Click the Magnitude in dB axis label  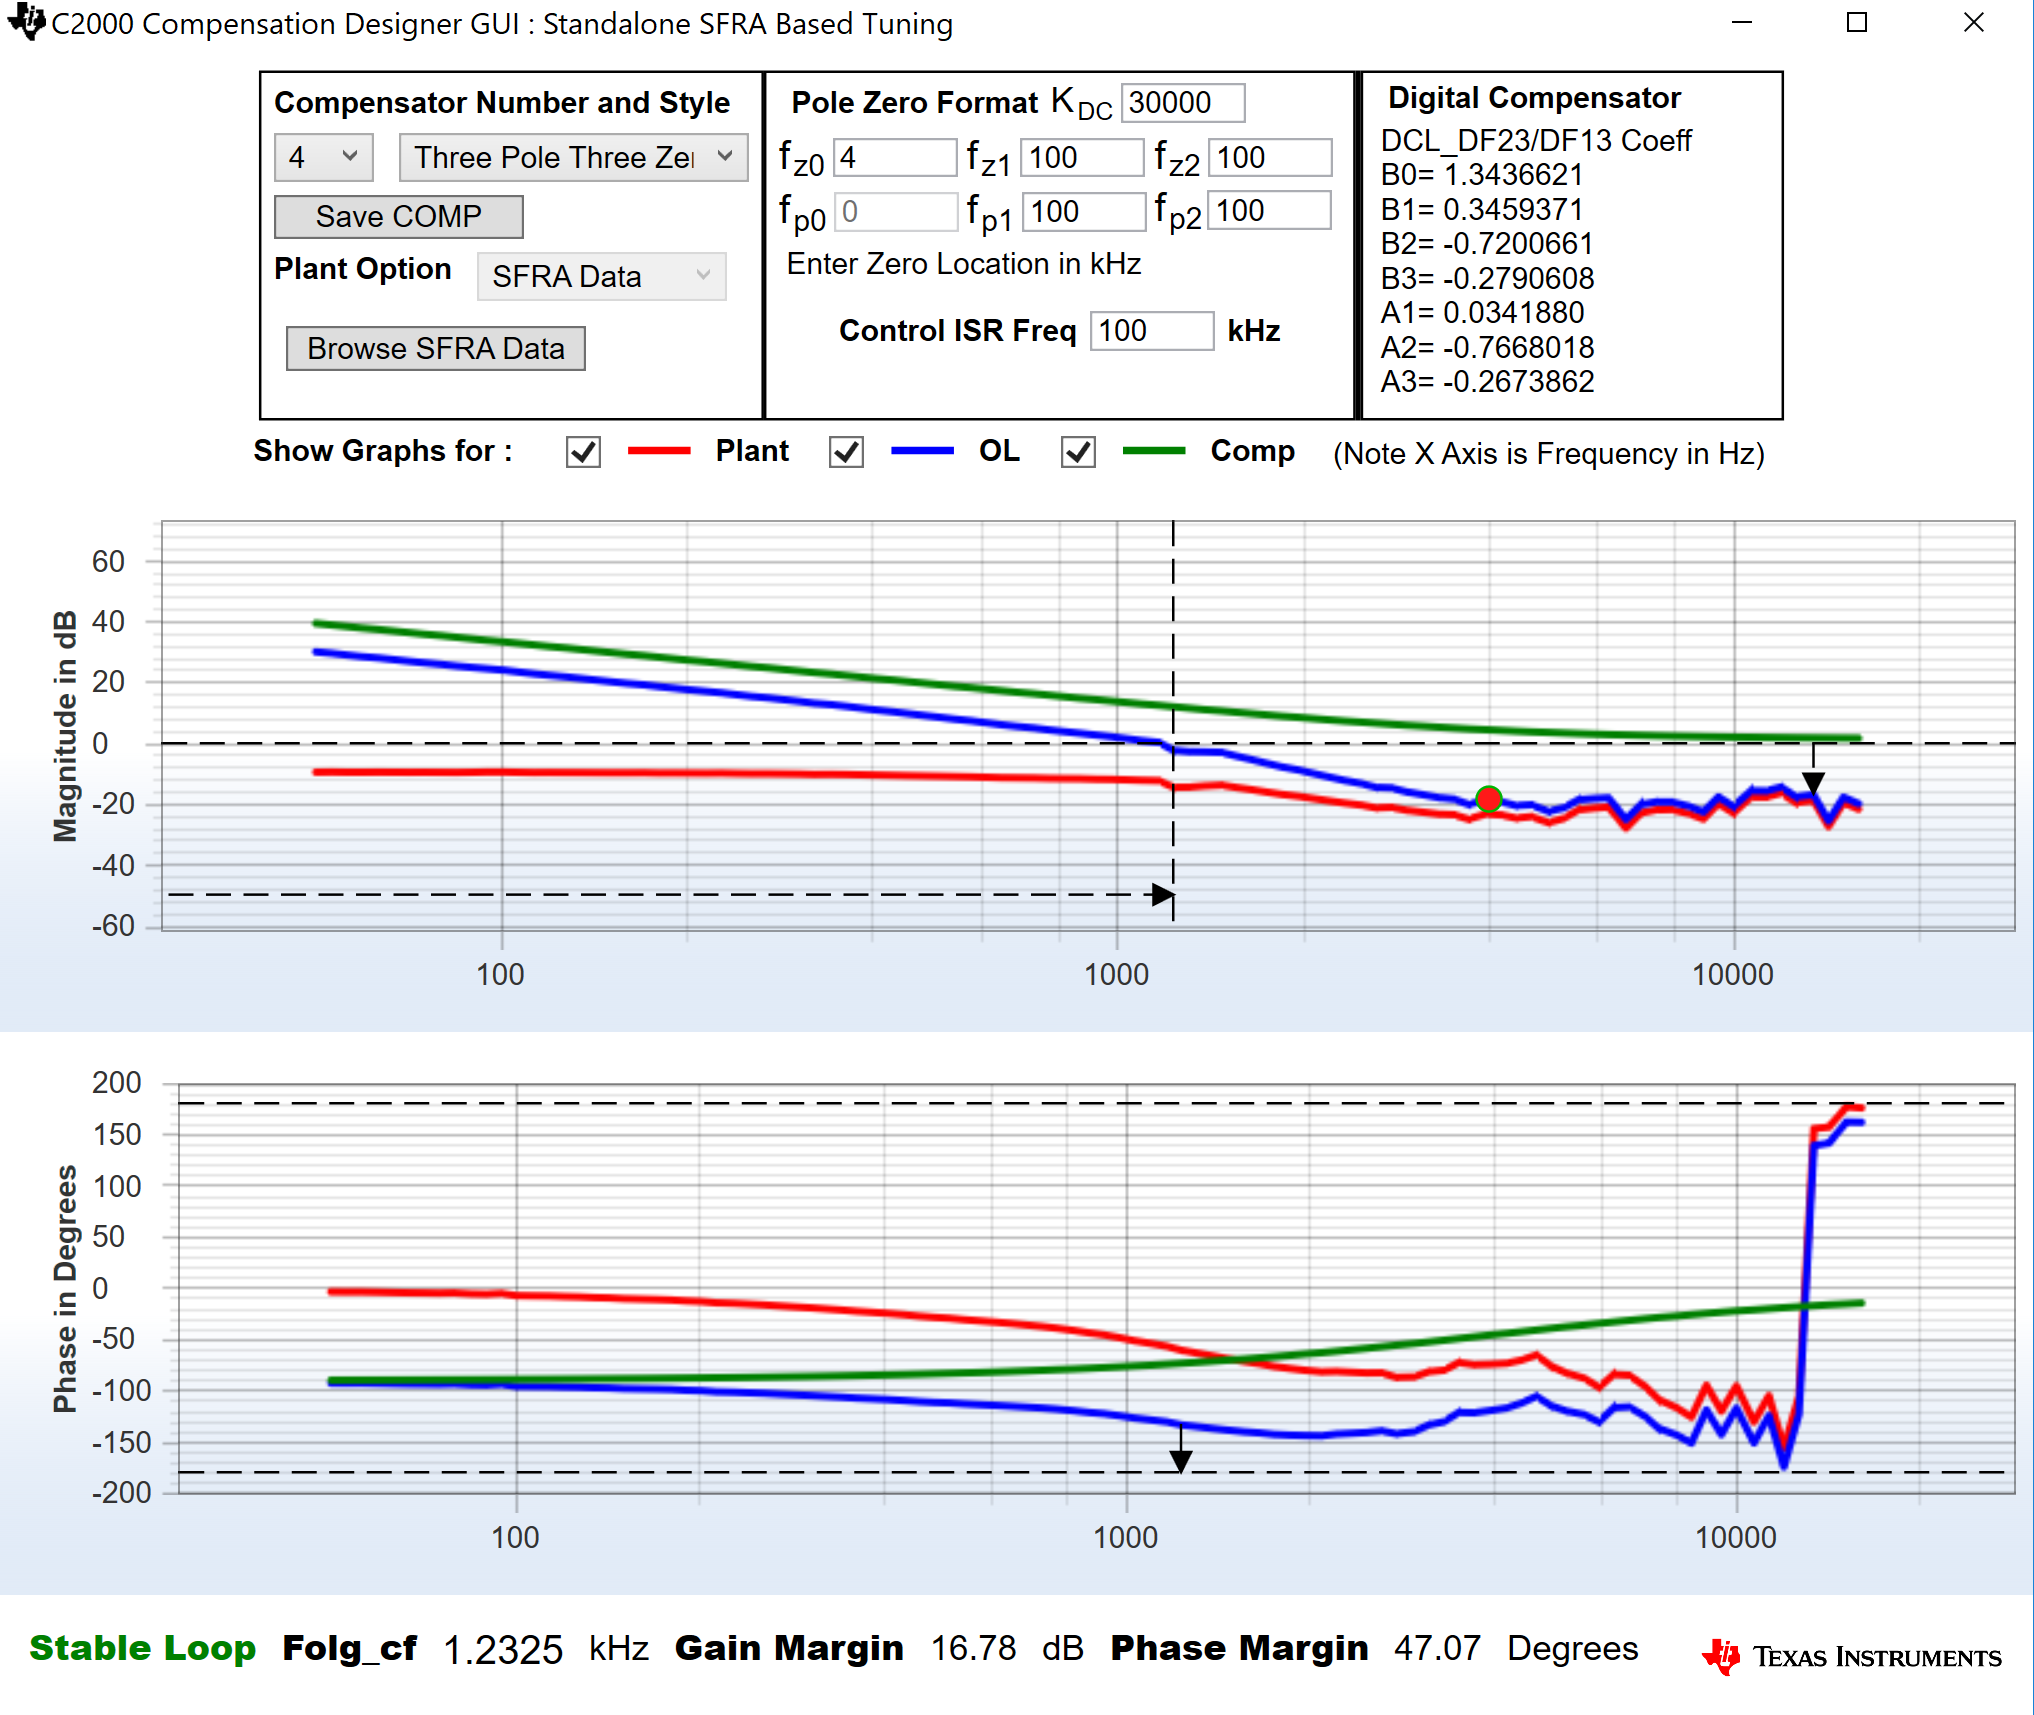pyautogui.click(x=65, y=726)
